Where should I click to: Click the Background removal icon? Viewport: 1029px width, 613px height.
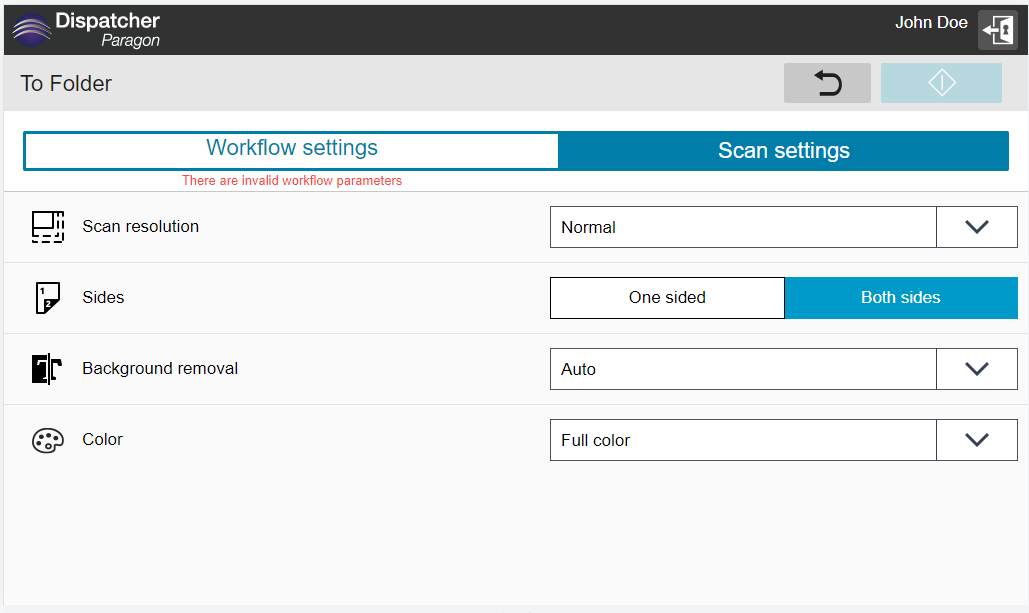(47, 369)
